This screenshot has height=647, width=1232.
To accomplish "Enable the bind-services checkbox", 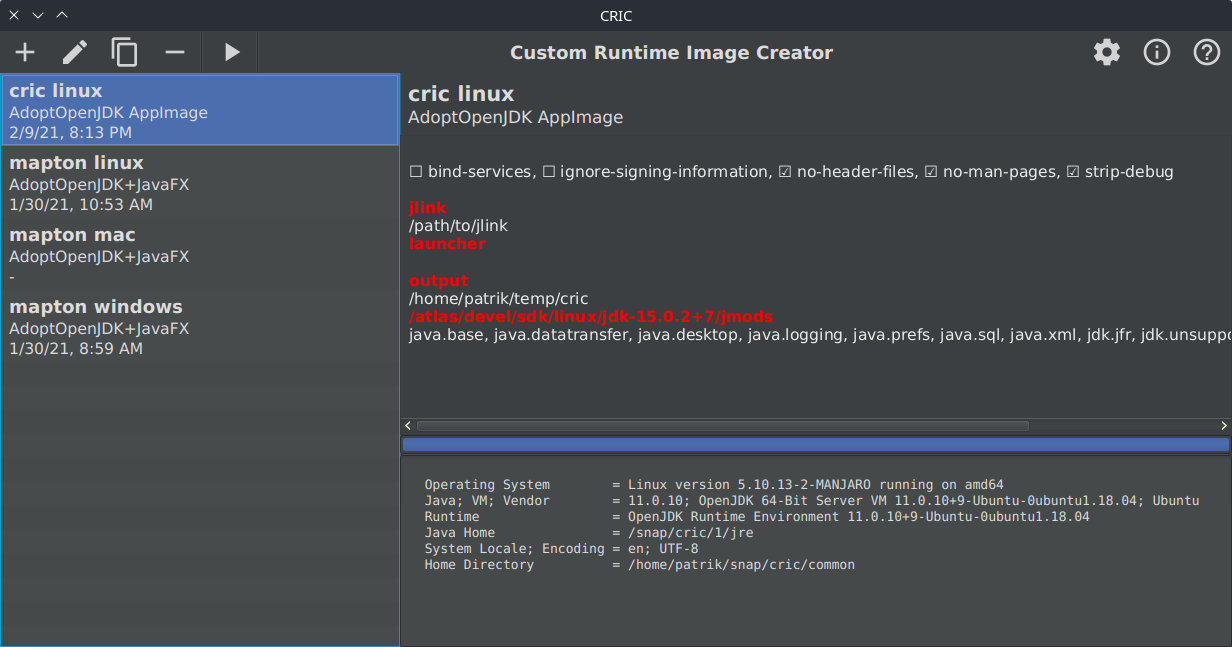I will point(415,171).
